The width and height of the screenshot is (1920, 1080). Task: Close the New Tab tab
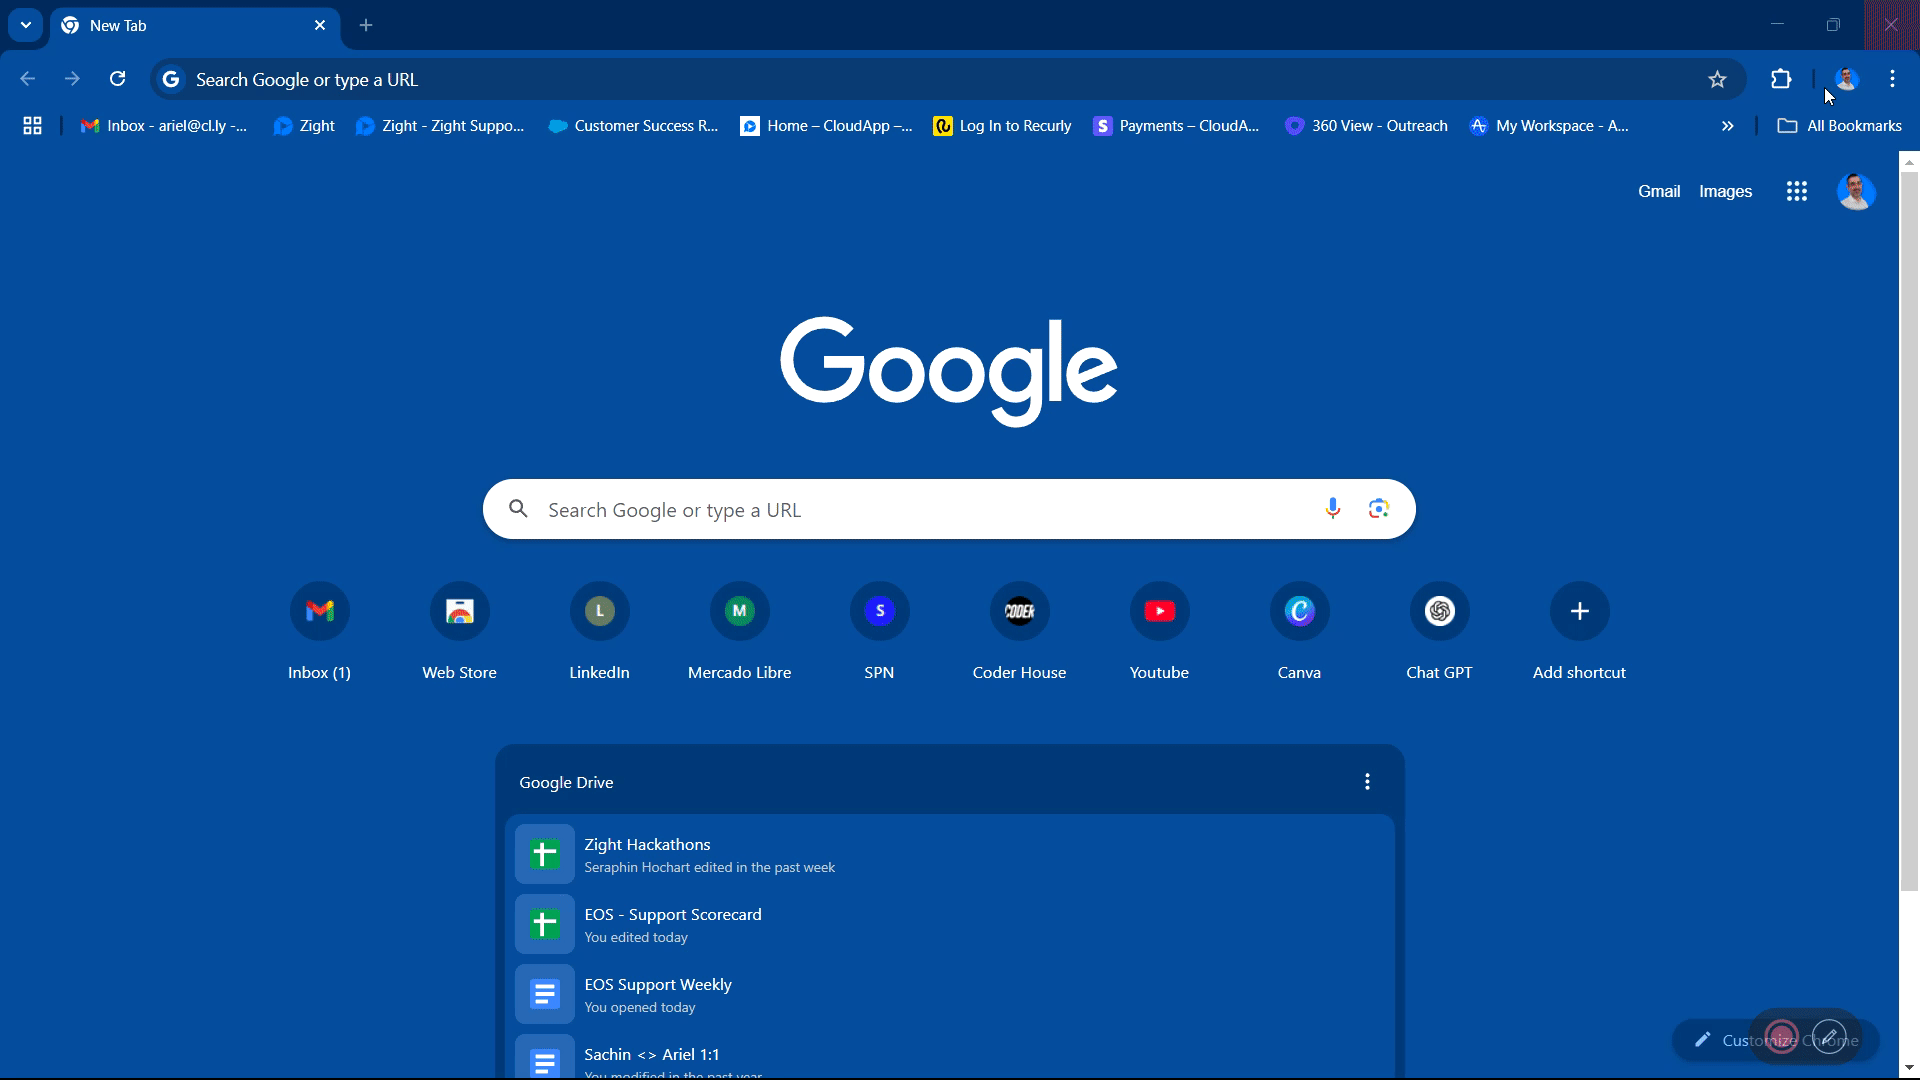pos(320,25)
